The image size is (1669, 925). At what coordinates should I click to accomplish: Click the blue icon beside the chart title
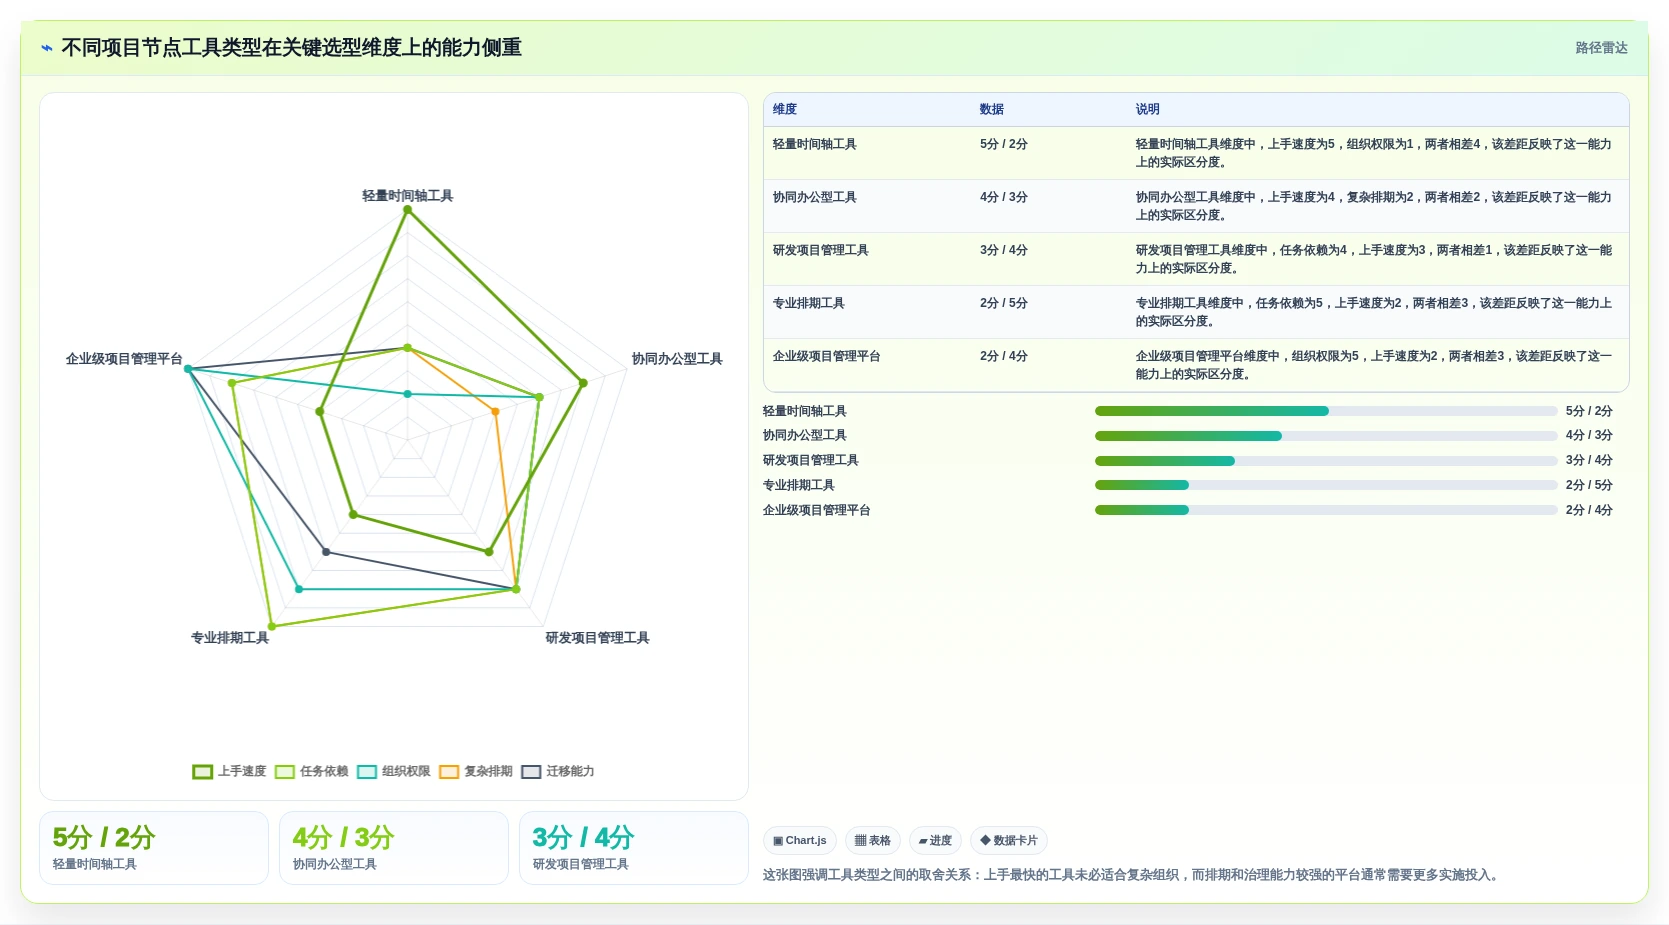tap(46, 48)
